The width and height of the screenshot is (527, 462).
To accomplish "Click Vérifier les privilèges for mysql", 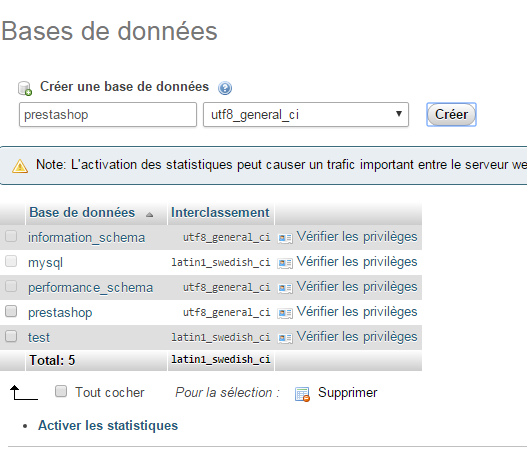I will tap(357, 262).
